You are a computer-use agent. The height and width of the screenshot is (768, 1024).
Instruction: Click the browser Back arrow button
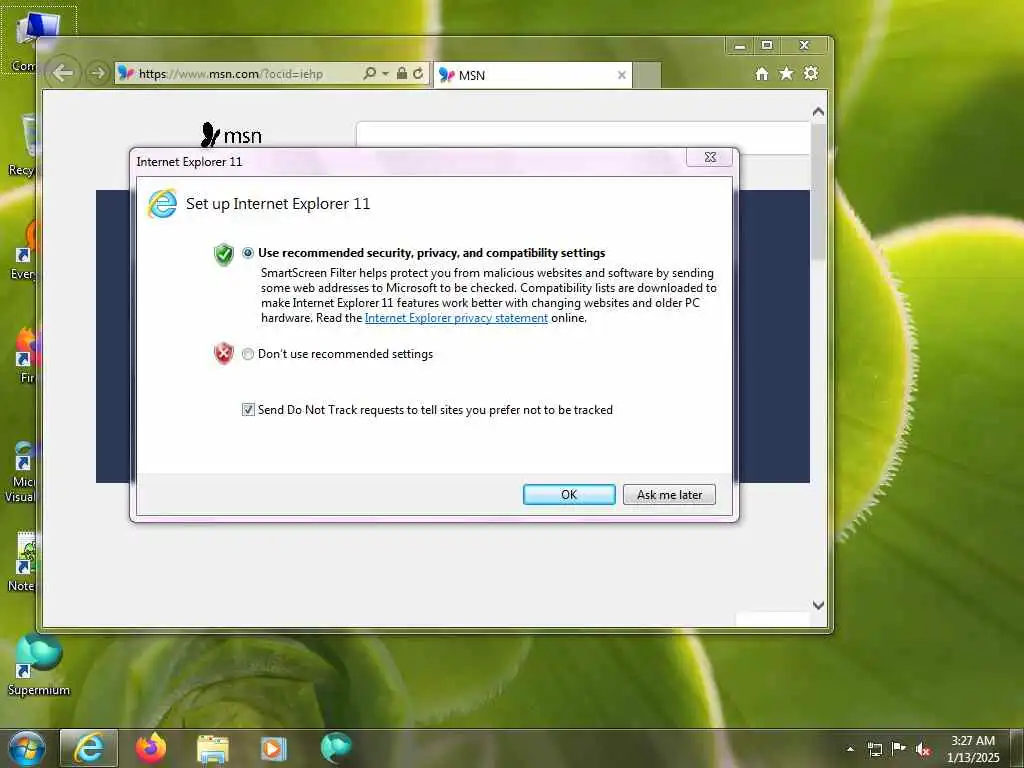(x=63, y=72)
